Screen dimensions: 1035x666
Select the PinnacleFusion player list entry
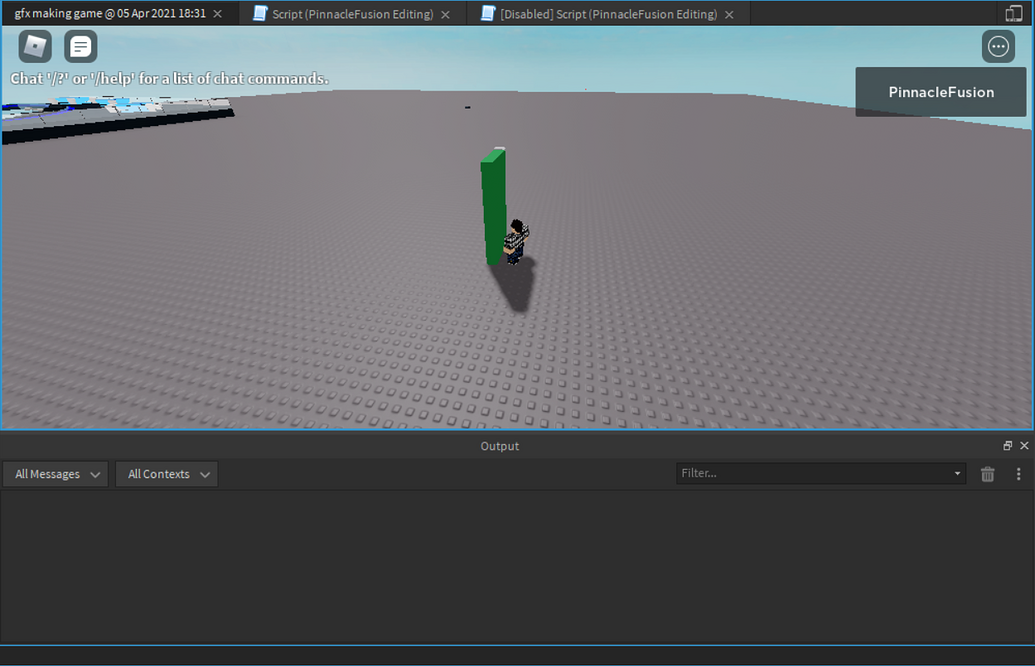pos(941,92)
